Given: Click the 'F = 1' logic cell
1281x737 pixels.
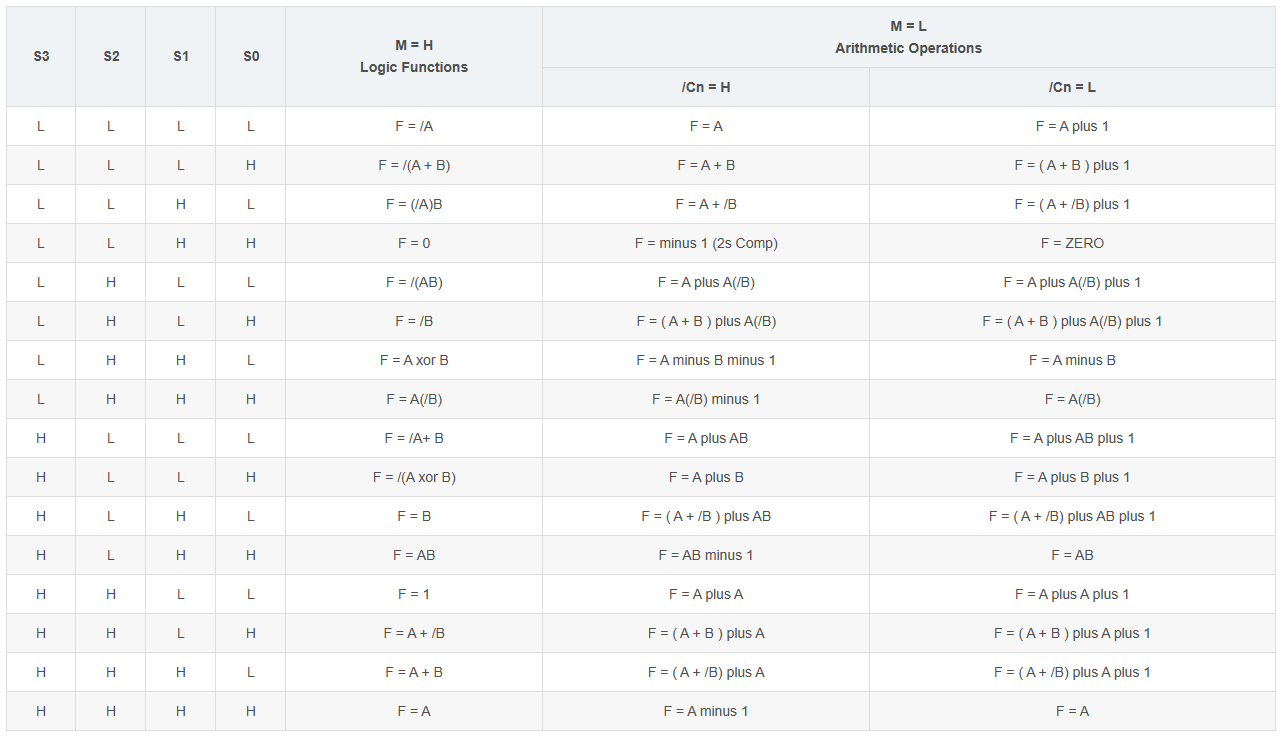Looking at the screenshot, I should coord(414,594).
